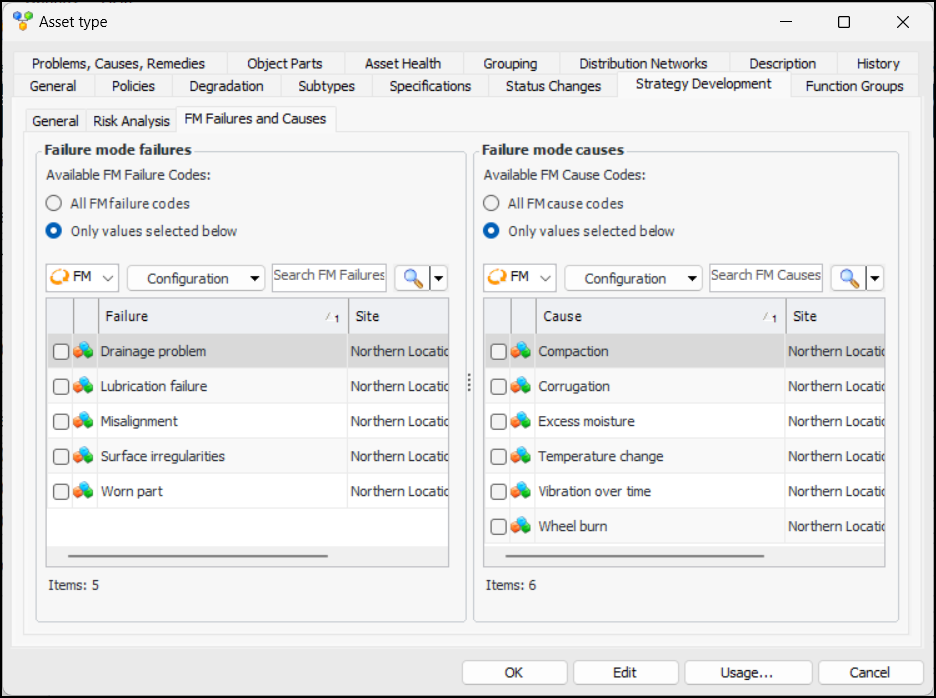Click the Edit button

tap(625, 672)
